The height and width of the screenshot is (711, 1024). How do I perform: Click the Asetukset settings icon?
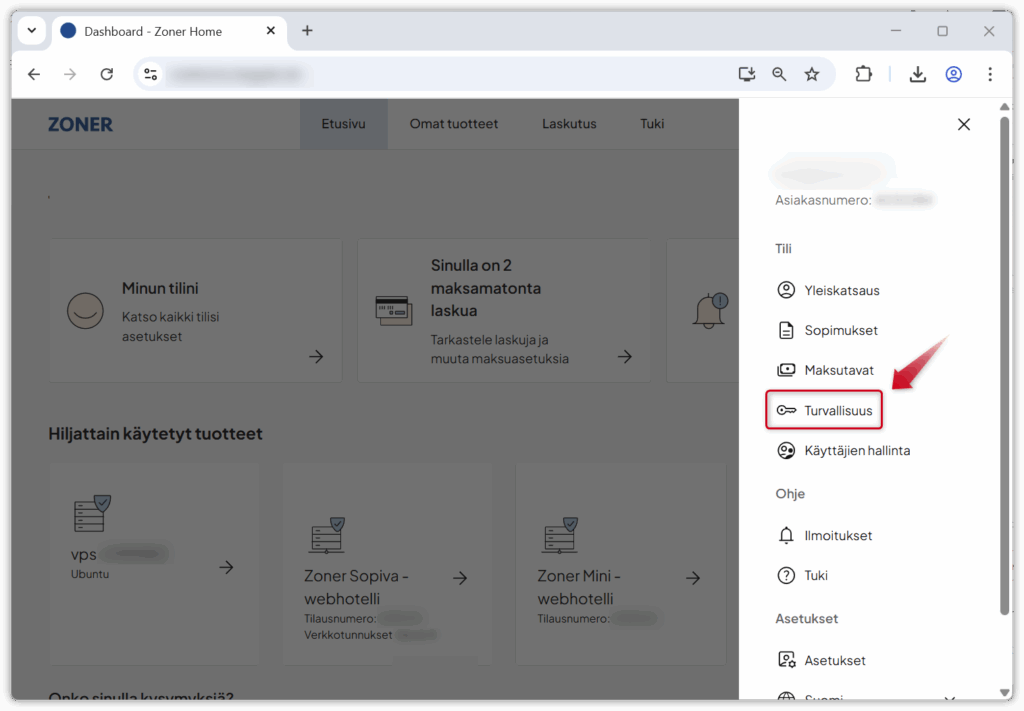tap(786, 660)
